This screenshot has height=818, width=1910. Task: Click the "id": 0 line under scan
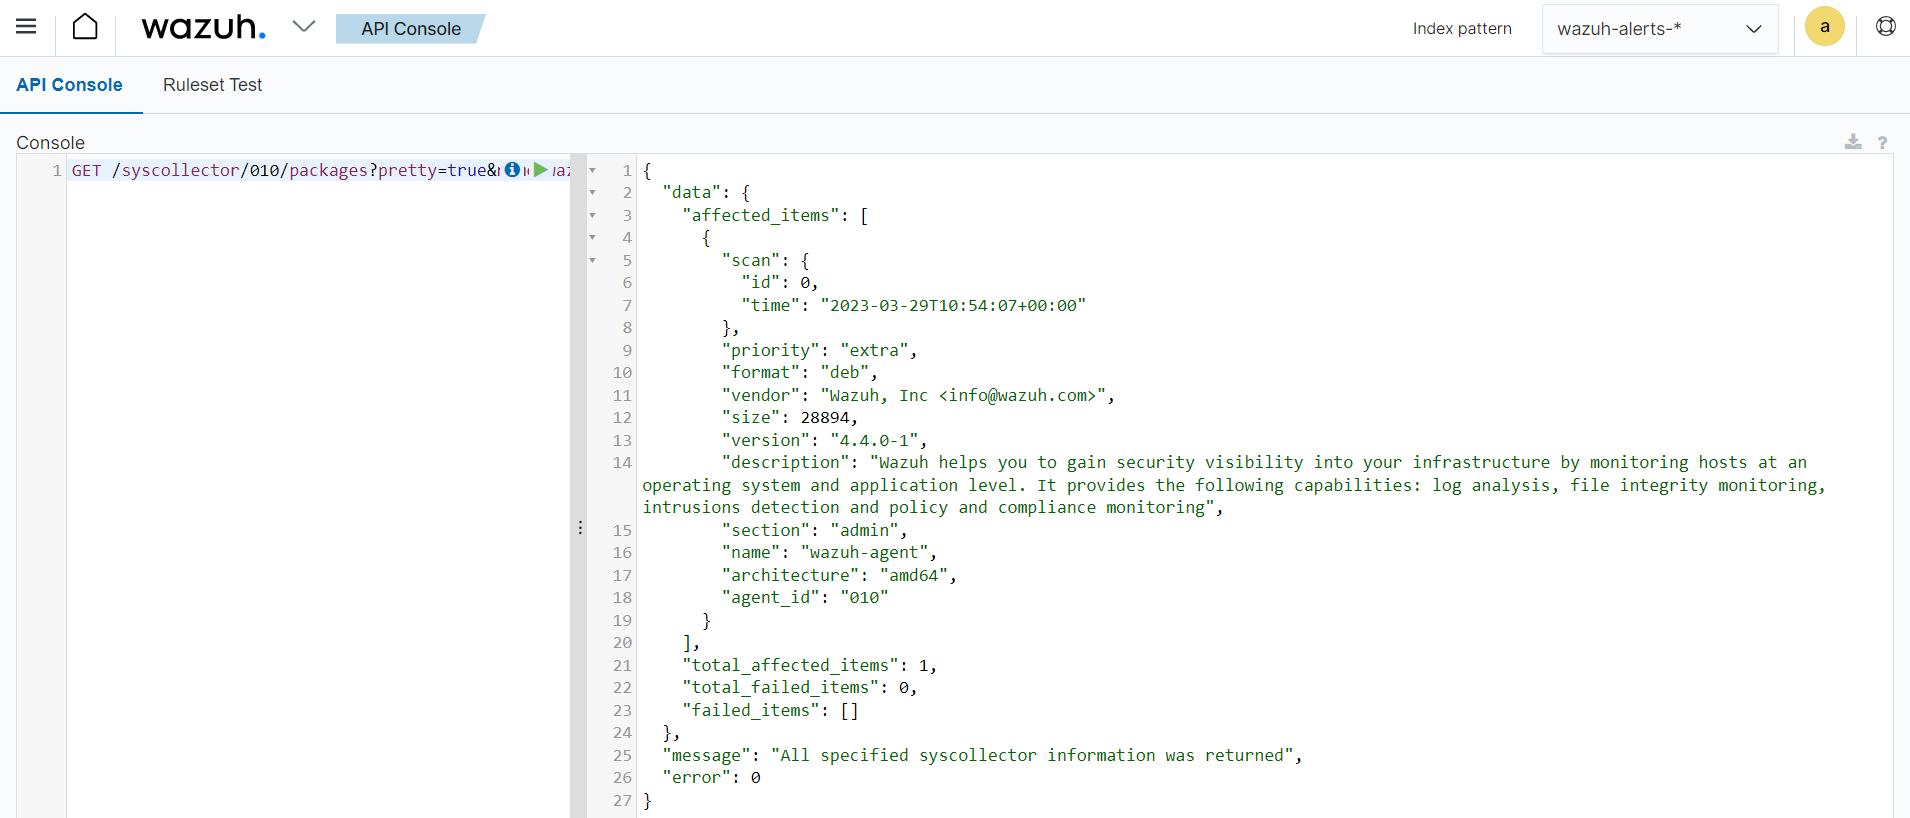779,282
